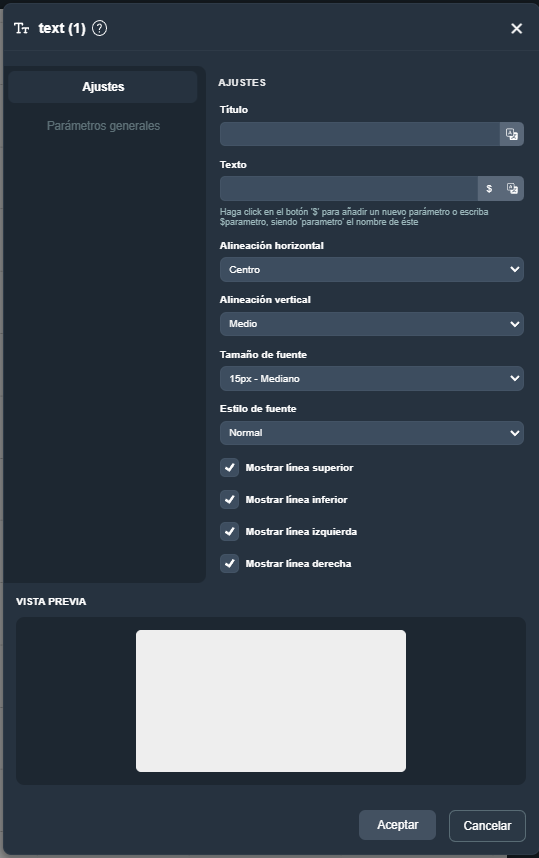The width and height of the screenshot is (539, 858).
Task: Toggle Mostrar línea superior checkbox
Action: 229,467
